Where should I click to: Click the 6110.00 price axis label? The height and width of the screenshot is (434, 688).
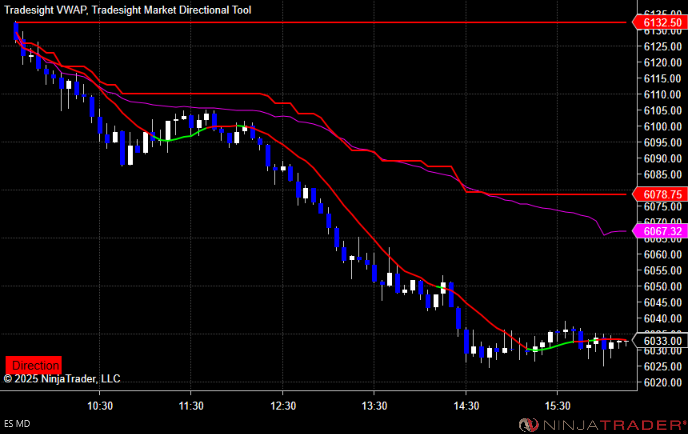point(663,94)
